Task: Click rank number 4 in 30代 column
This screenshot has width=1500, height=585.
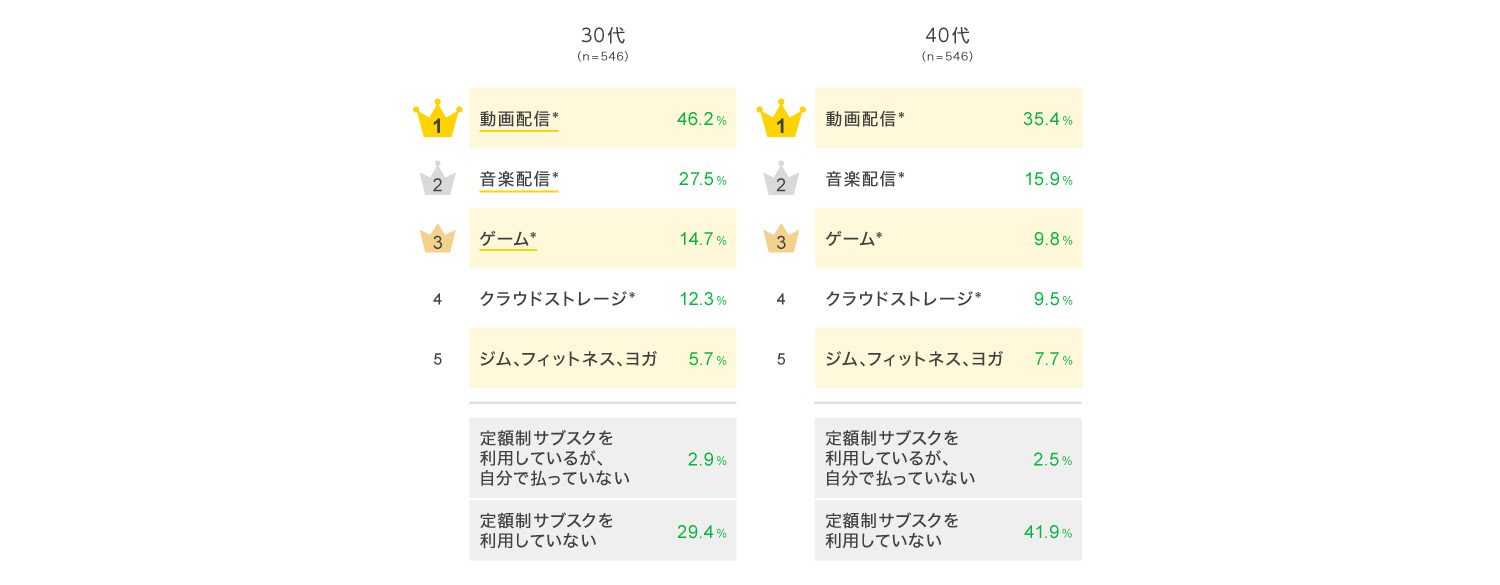Action: click(x=437, y=298)
